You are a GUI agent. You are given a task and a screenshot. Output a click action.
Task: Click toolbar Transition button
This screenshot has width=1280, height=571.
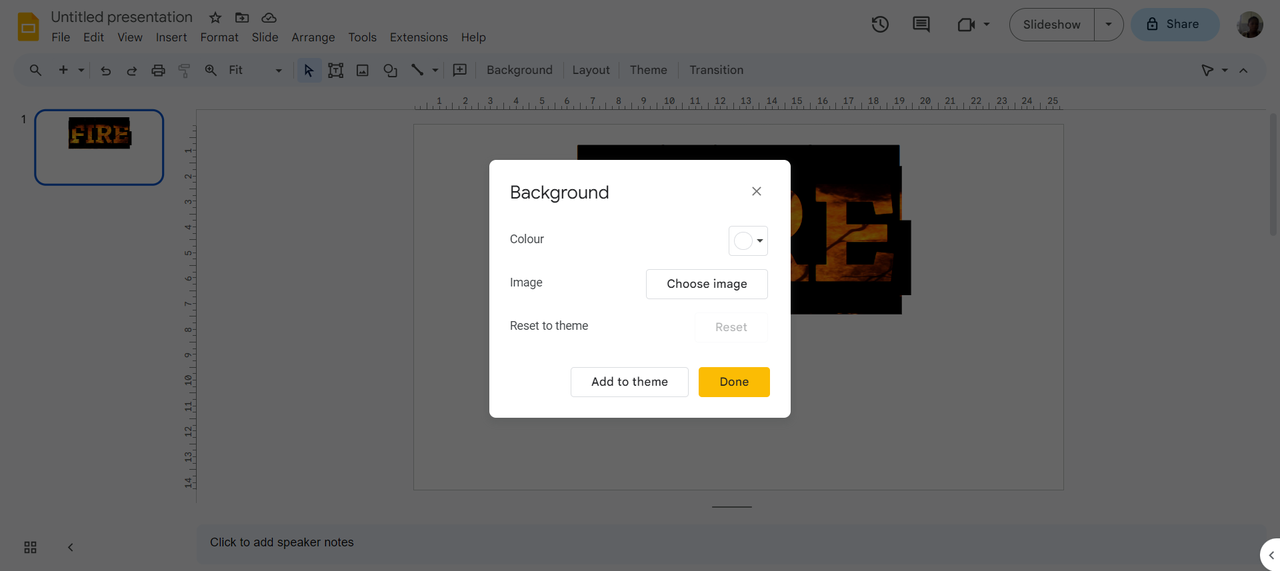click(716, 70)
